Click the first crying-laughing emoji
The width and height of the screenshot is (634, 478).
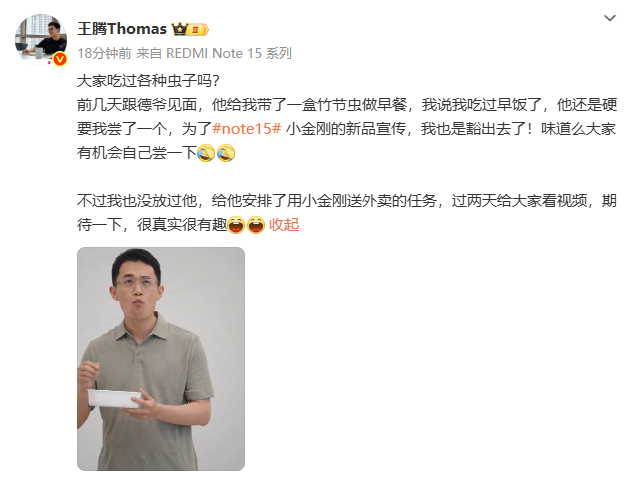point(206,153)
